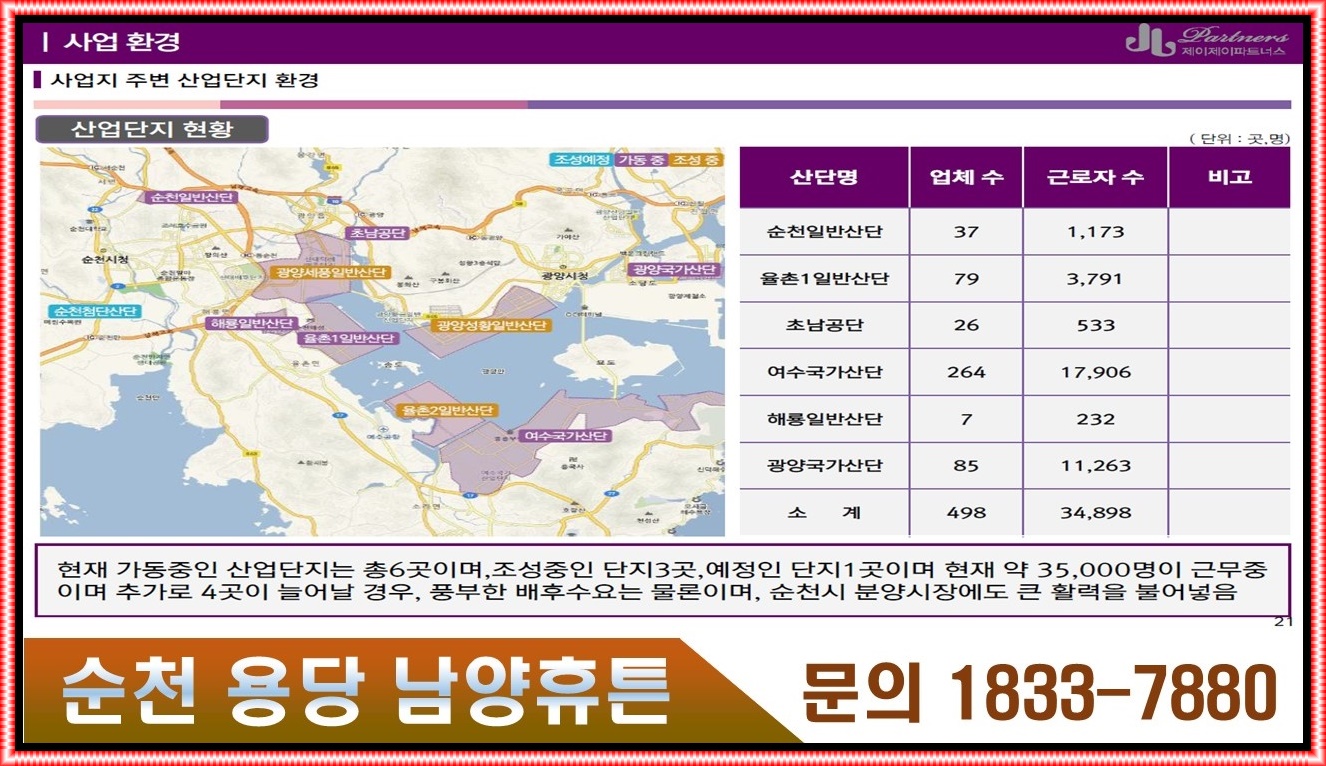Viewport: 1326px width, 766px height.
Task: Click the 해룡일반산단 label on the map
Action: [250, 324]
